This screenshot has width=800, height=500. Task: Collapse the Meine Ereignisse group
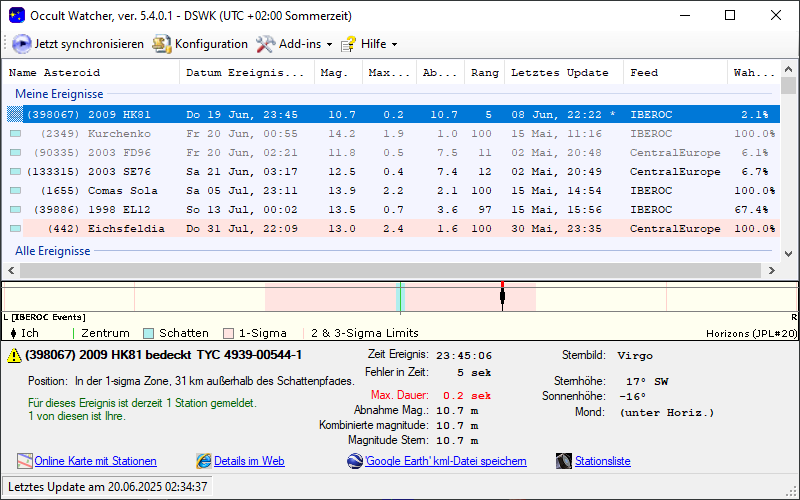tap(59, 94)
